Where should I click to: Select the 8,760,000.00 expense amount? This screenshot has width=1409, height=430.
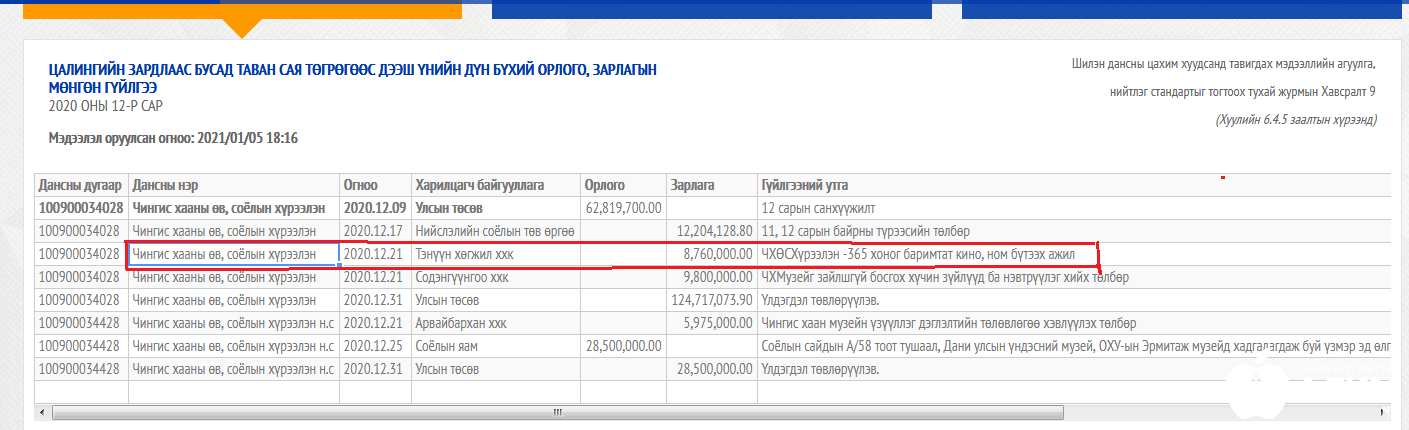coord(710,255)
